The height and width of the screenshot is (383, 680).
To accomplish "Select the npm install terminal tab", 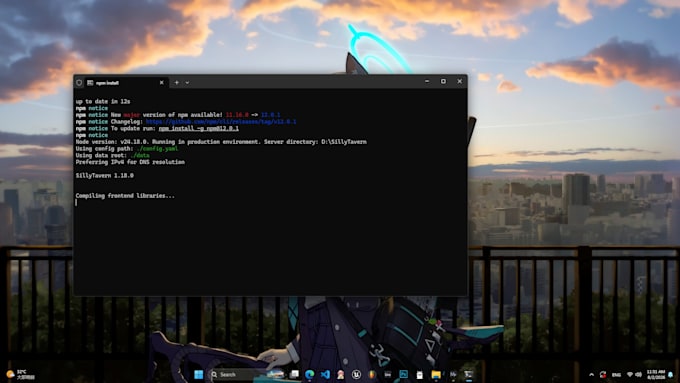I will 124,82.
